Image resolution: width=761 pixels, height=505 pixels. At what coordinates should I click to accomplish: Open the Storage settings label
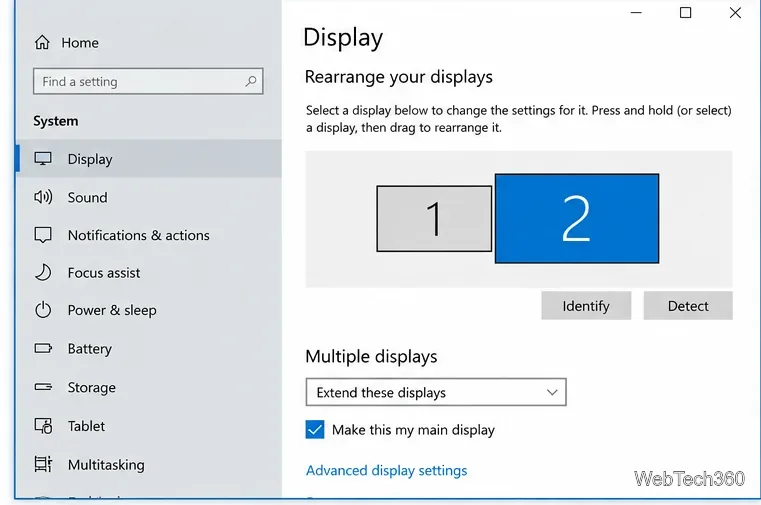tap(92, 388)
